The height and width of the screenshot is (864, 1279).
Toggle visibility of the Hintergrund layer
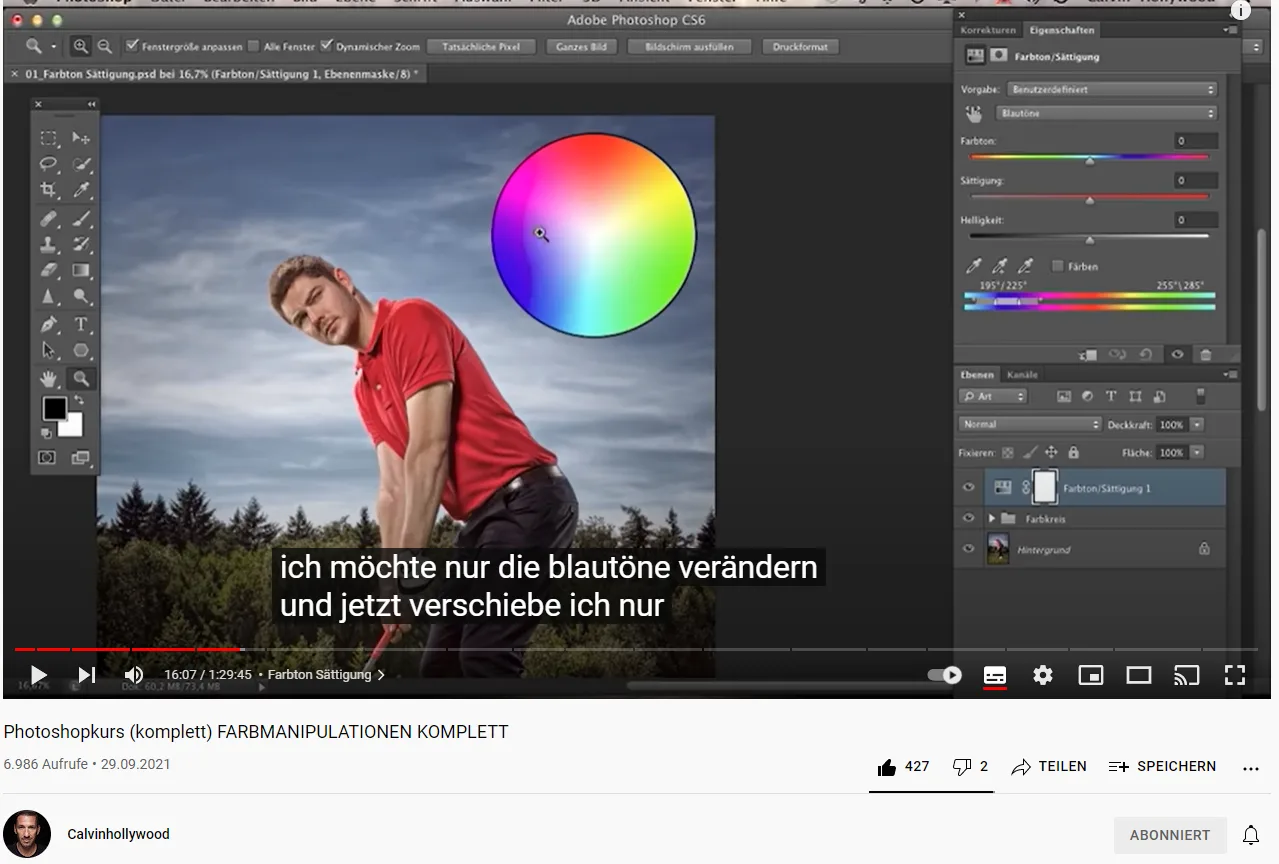tap(968, 549)
